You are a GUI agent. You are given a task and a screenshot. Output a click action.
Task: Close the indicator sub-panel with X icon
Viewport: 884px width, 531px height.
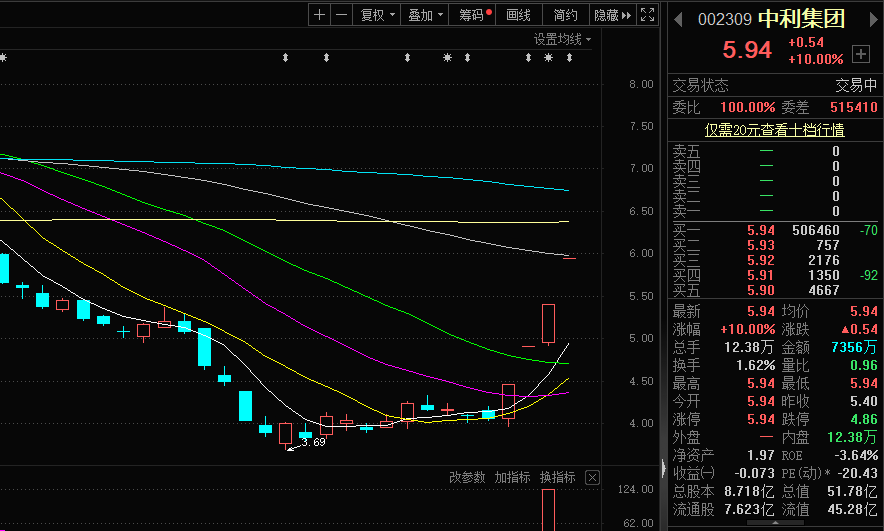click(592, 477)
